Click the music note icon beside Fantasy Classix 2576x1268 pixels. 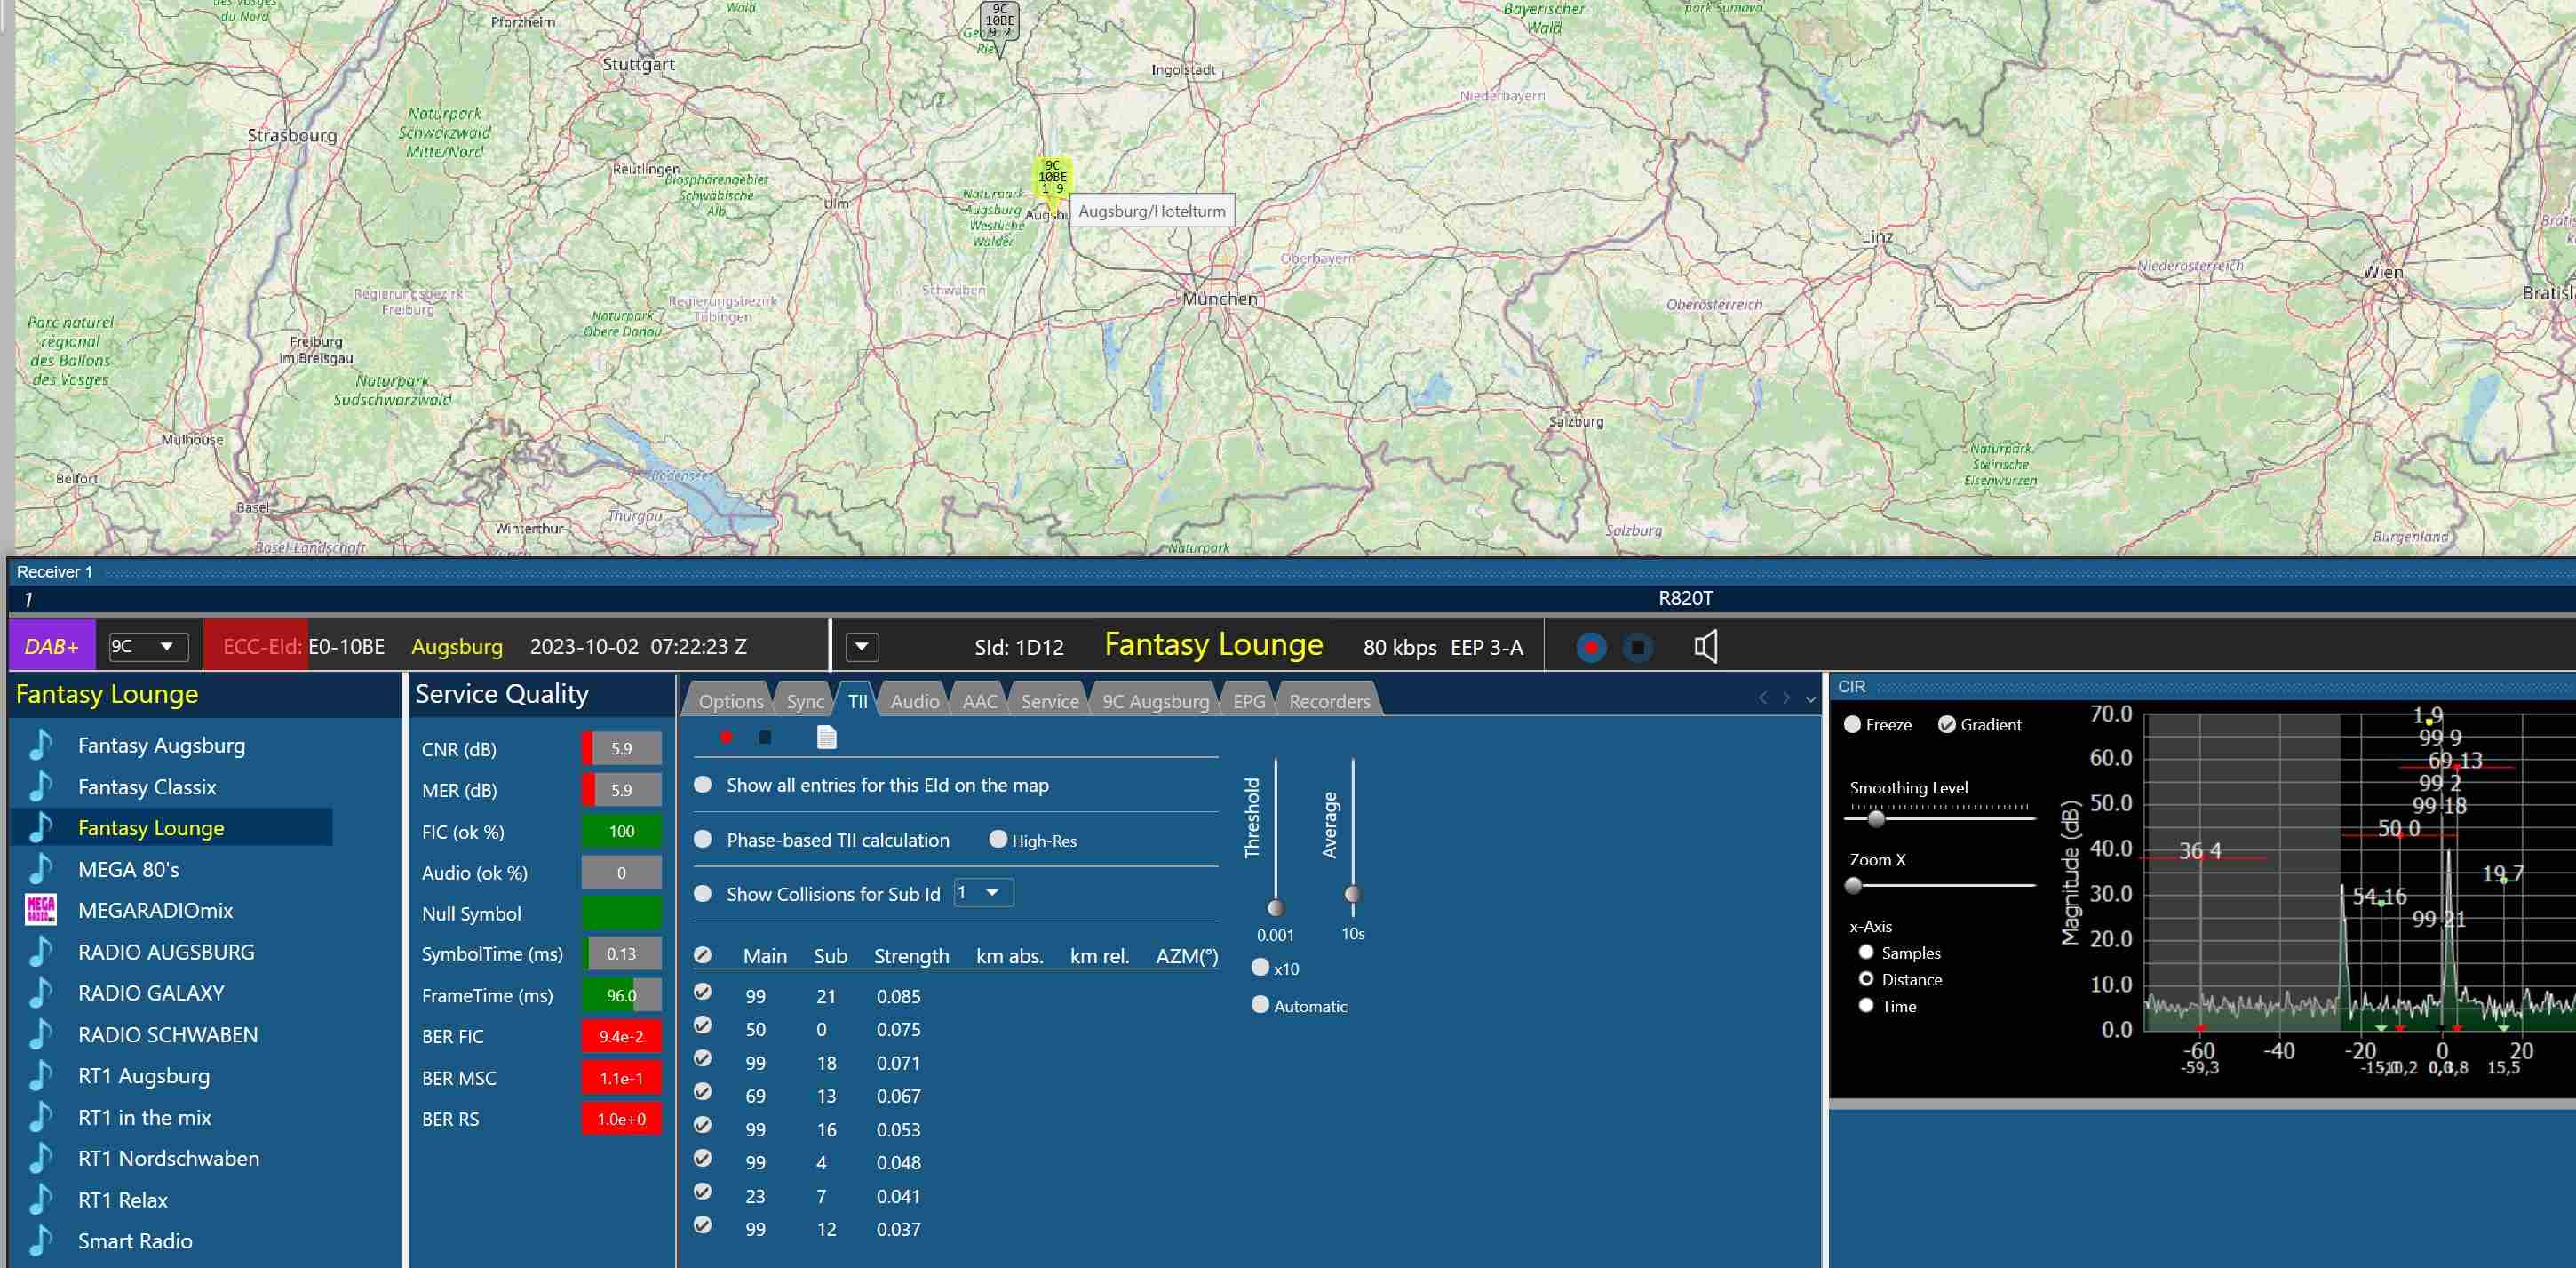pyautogui.click(x=40, y=787)
